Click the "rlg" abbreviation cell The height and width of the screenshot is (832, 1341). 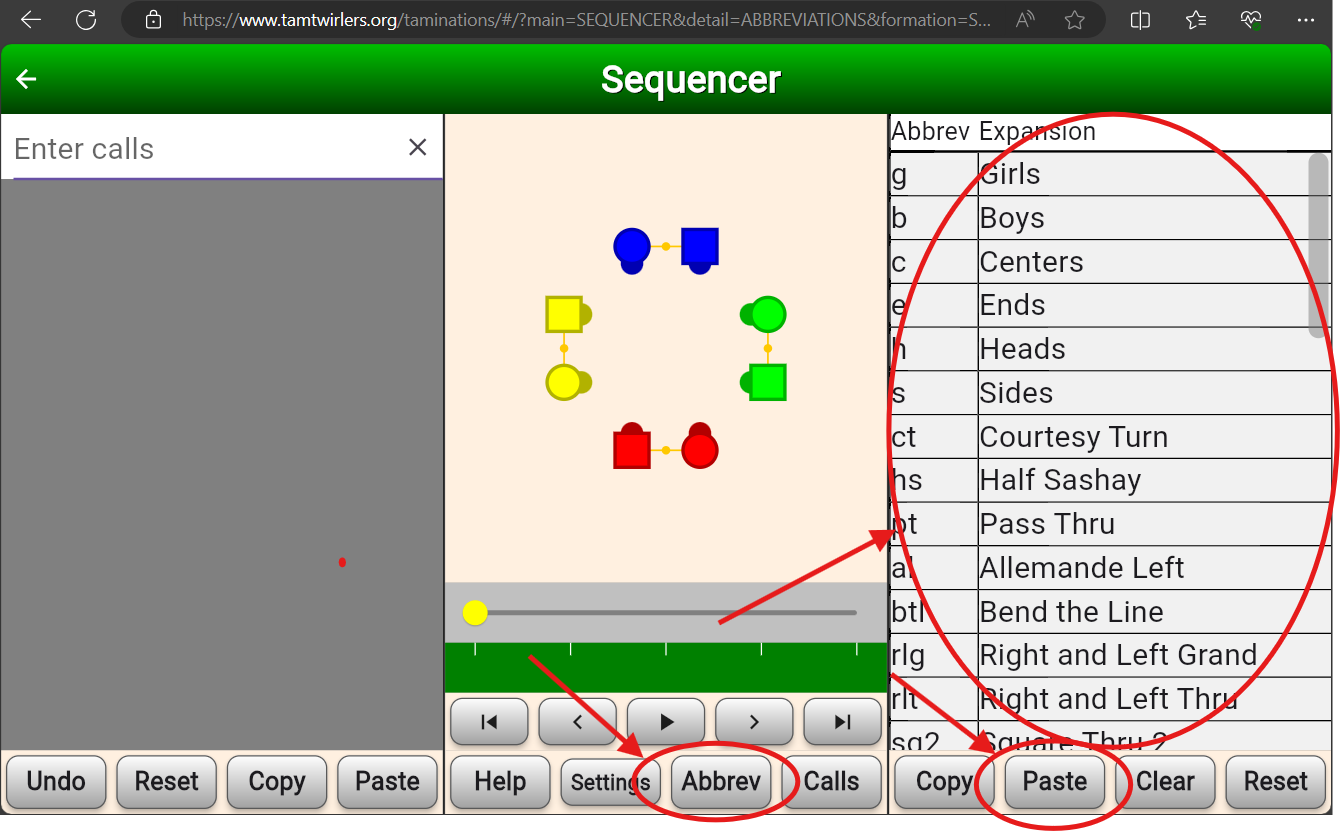(x=934, y=655)
